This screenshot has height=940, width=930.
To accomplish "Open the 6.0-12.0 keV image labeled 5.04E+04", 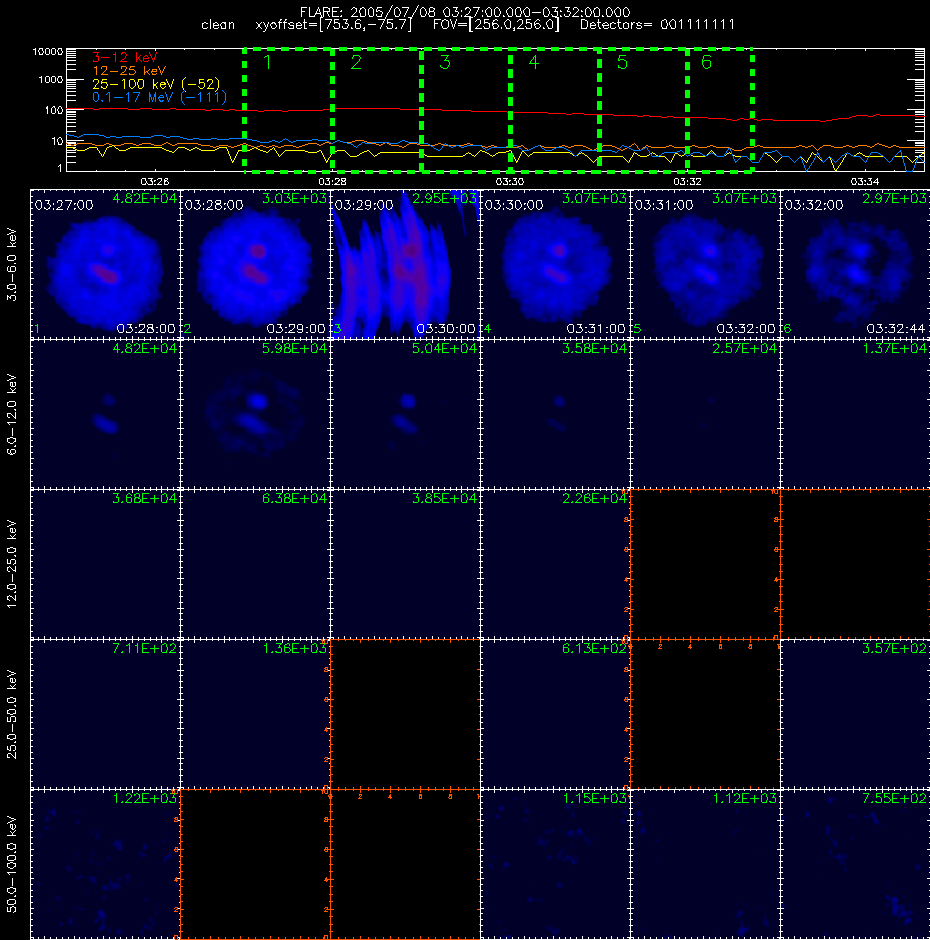I will tap(405, 414).
